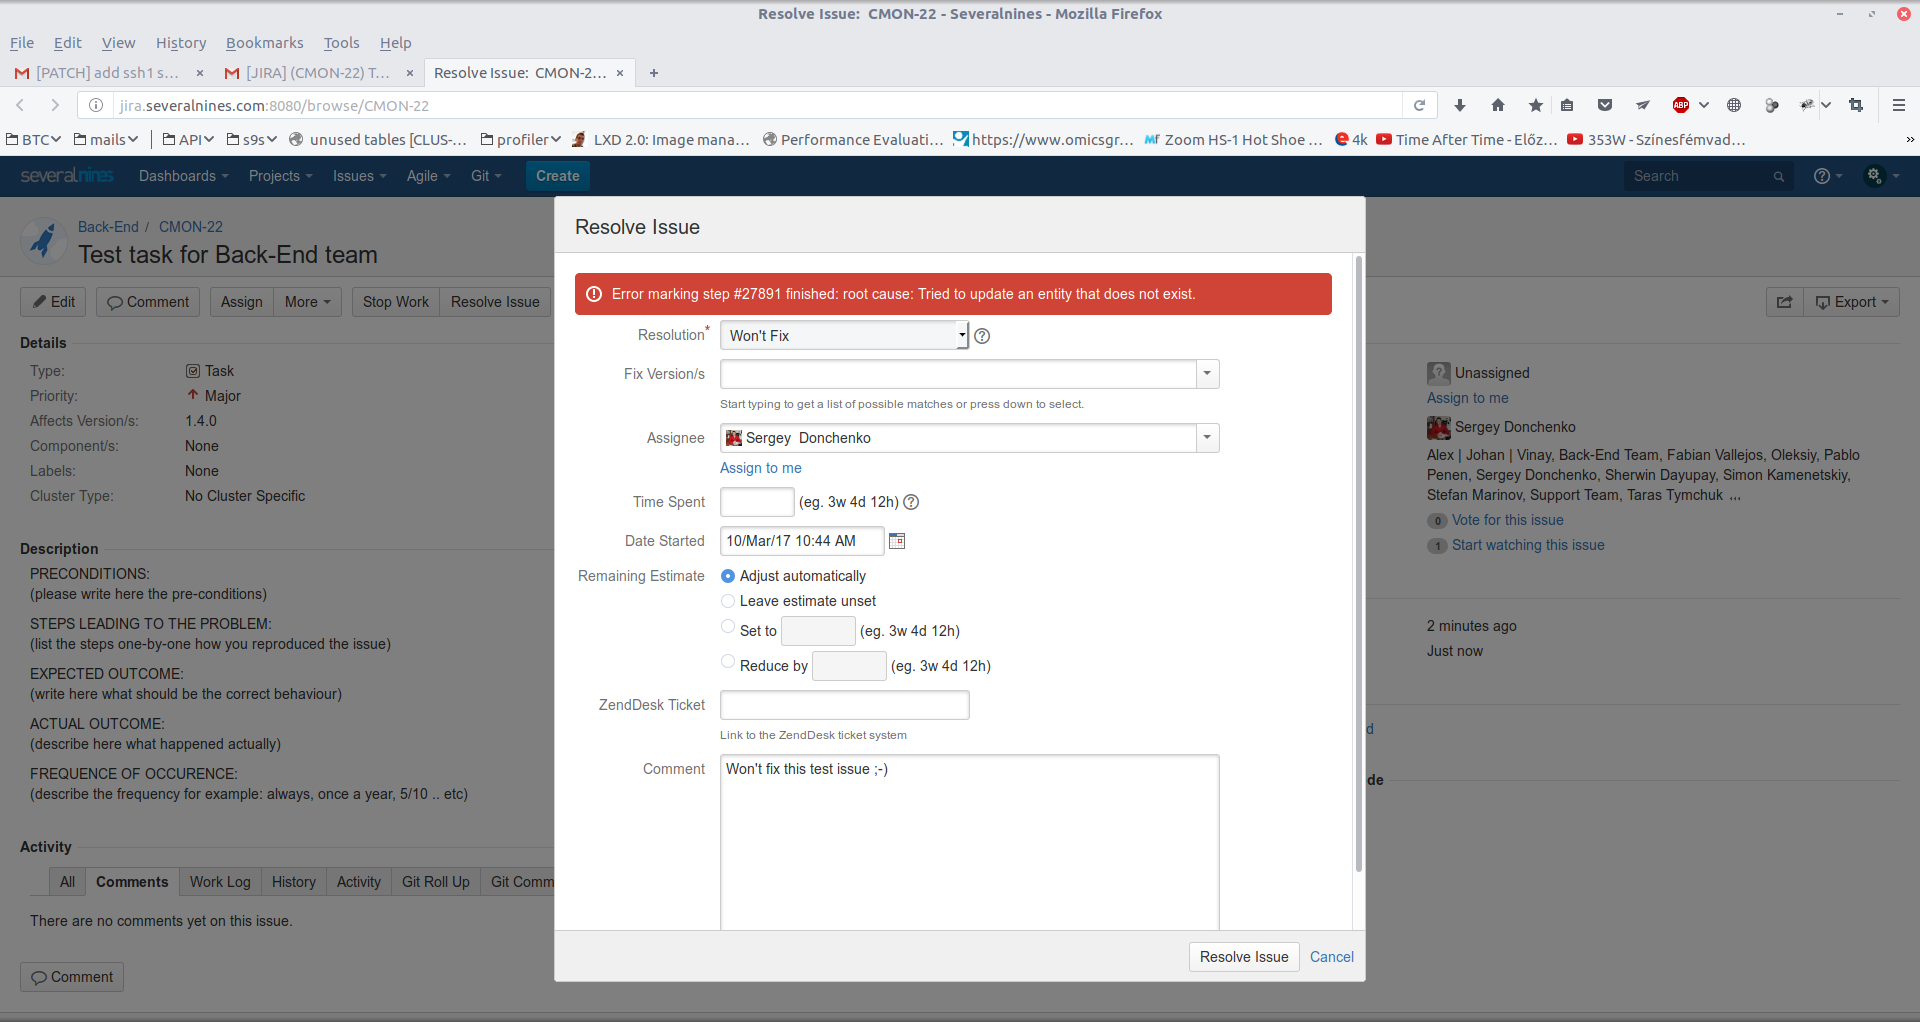
Task: Open the Adblock Plus ABP icon
Action: click(x=1681, y=105)
